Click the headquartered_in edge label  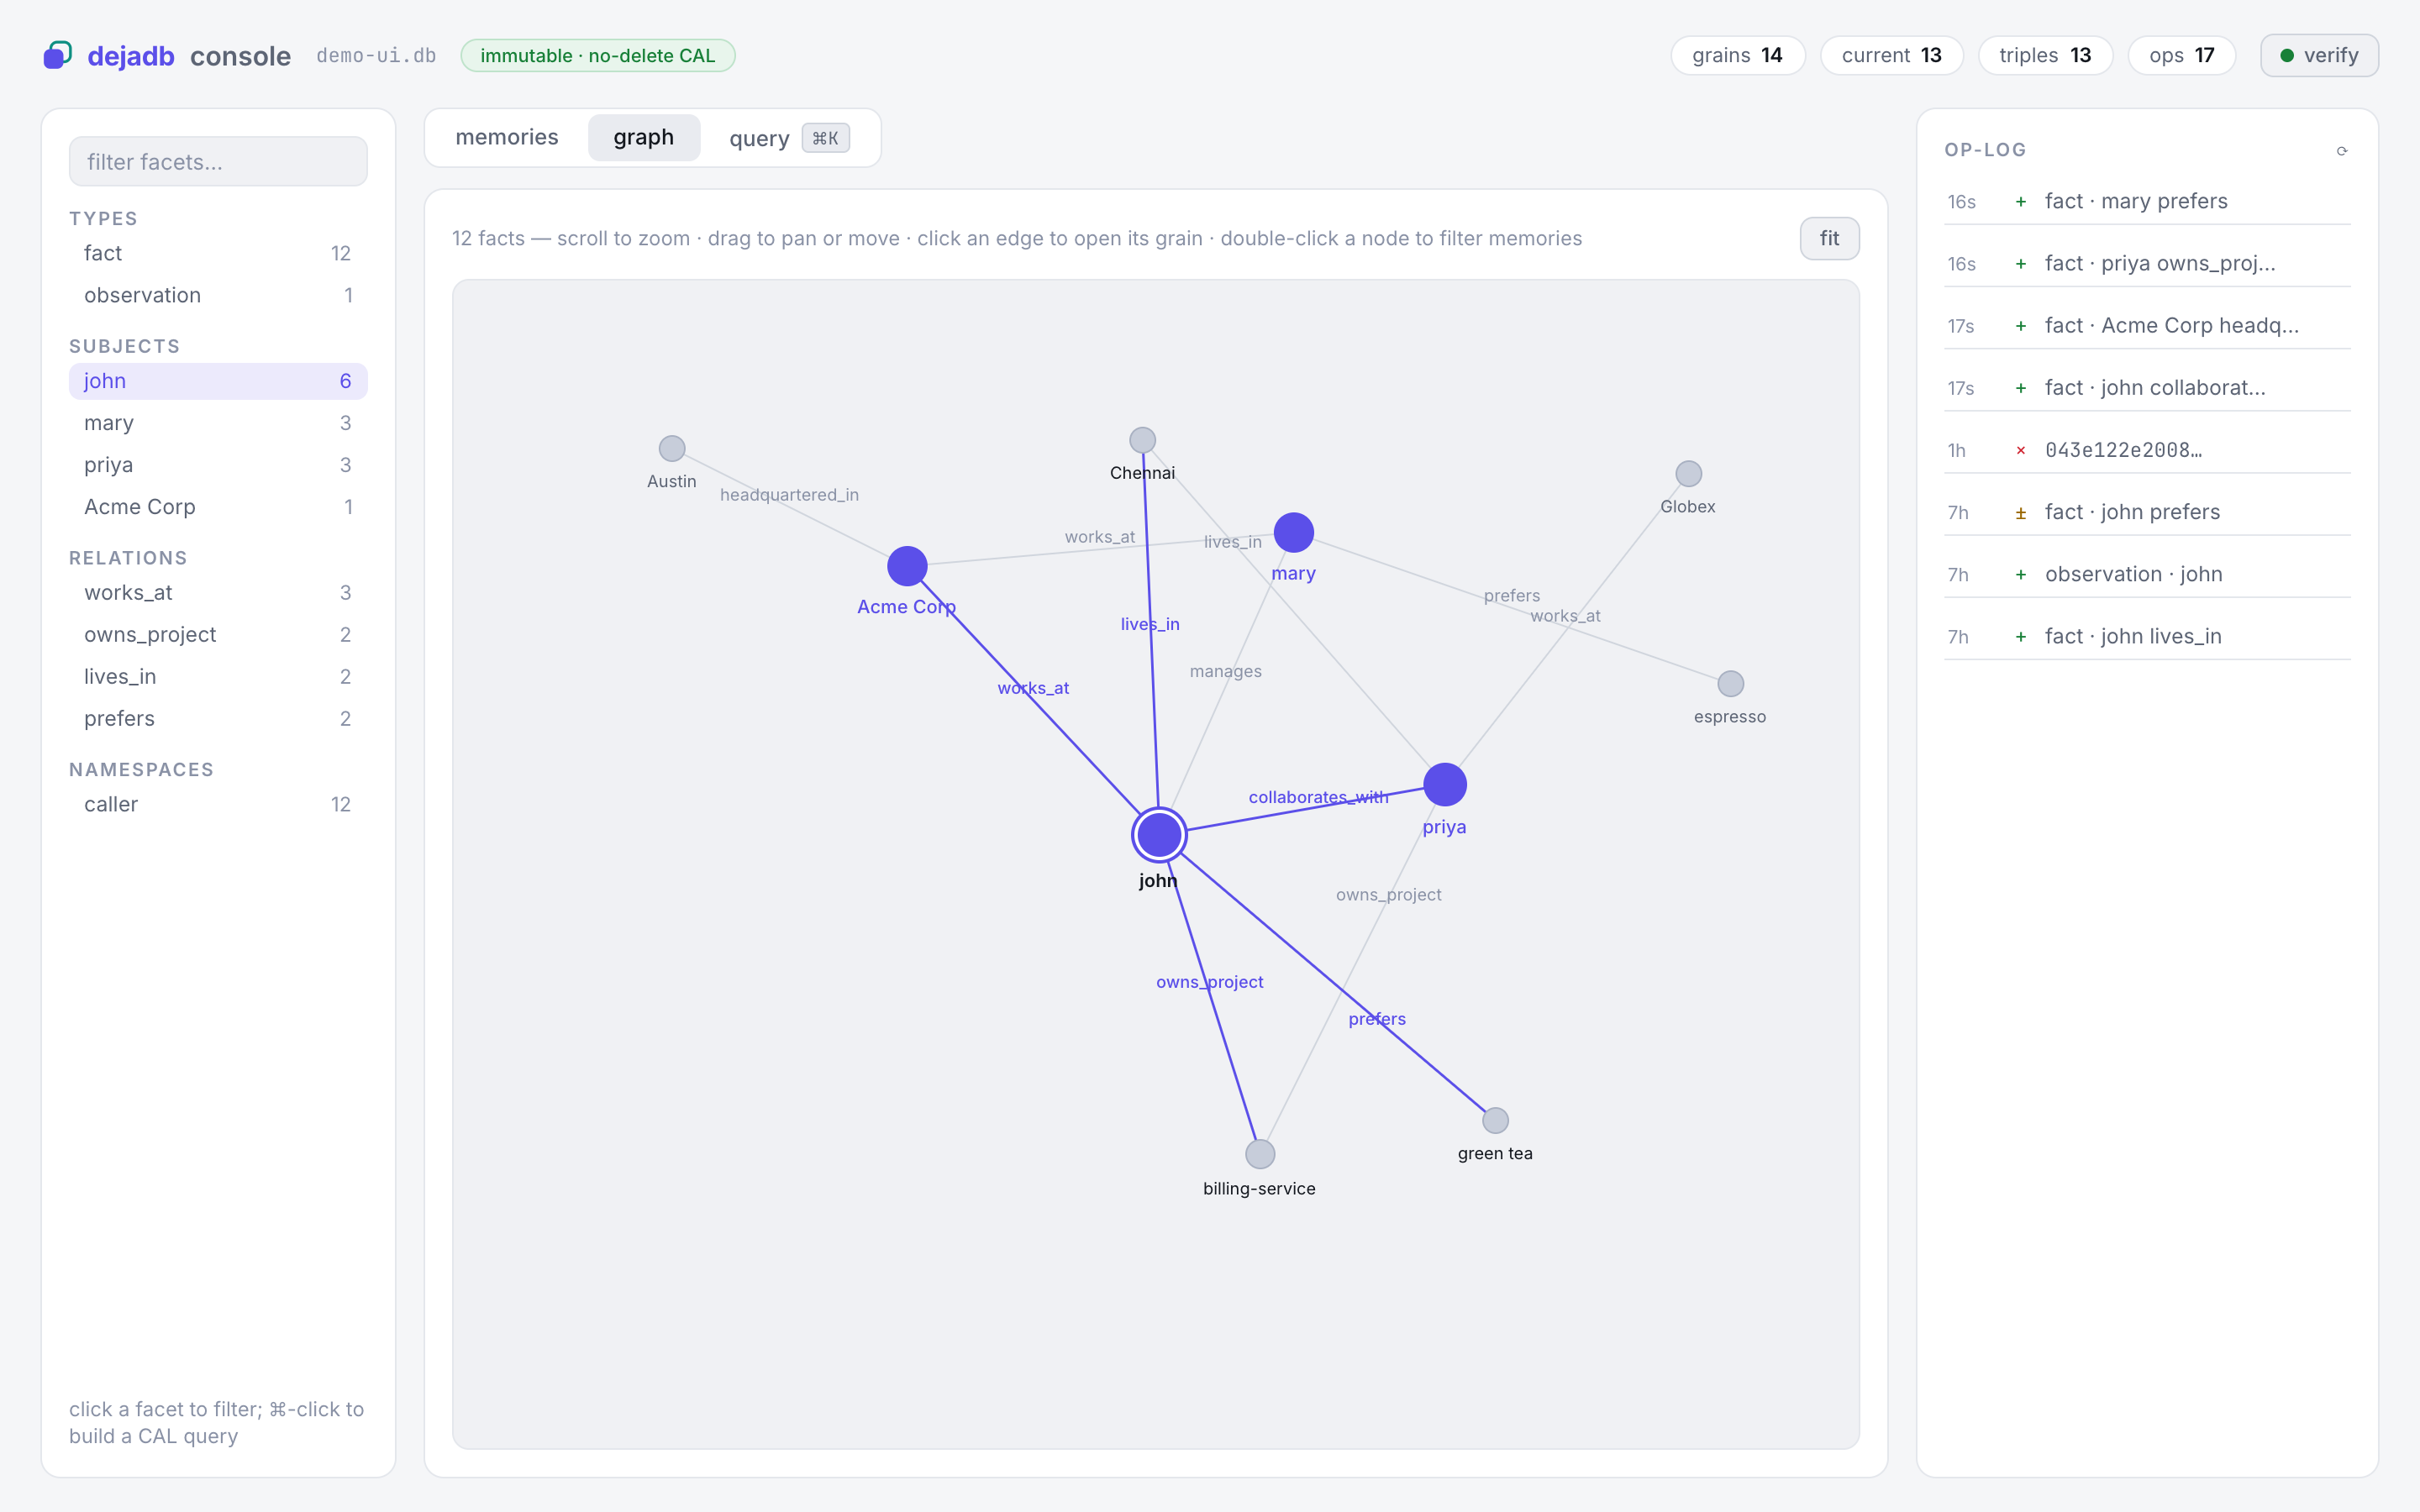tap(789, 495)
